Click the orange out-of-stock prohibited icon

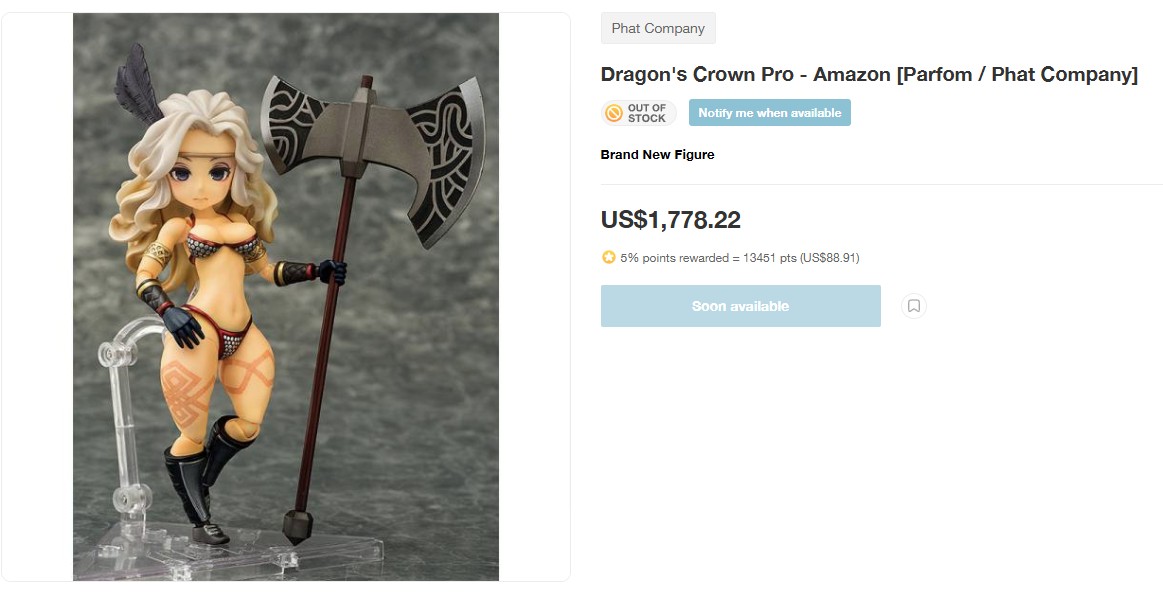pyautogui.click(x=614, y=113)
